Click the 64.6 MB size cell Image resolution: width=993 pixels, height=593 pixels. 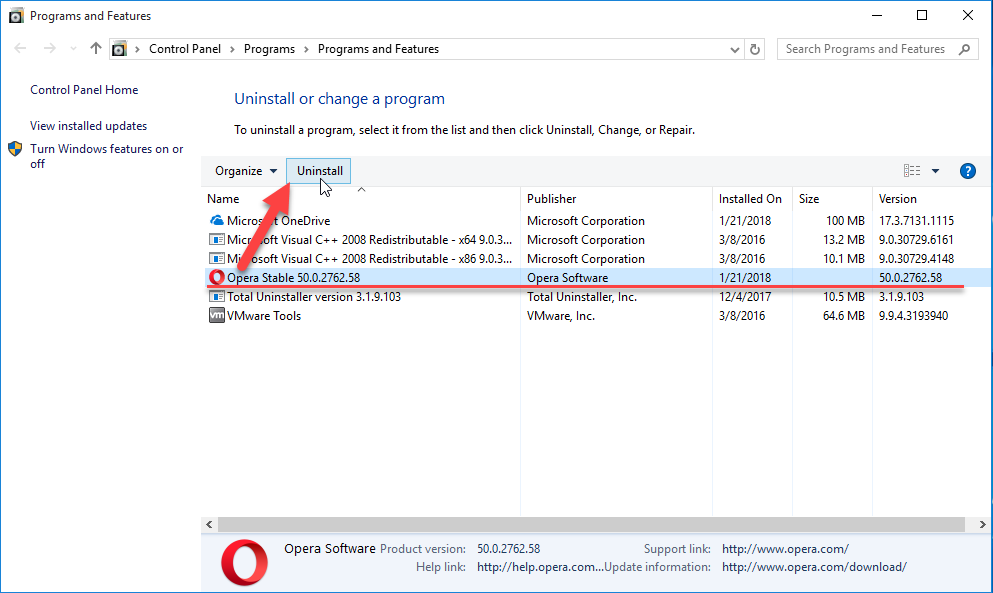coord(844,316)
